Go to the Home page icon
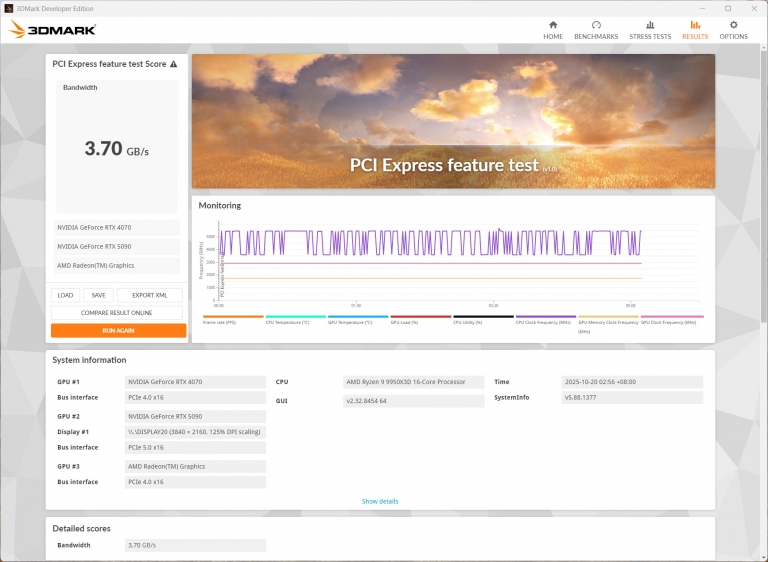 [x=552, y=25]
